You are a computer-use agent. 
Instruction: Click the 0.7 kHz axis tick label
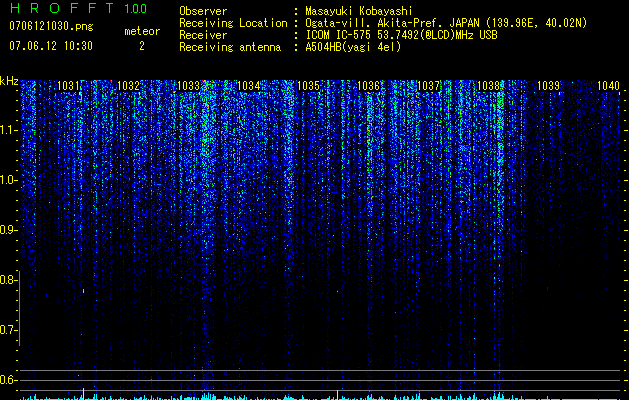pyautogui.click(x=9, y=330)
